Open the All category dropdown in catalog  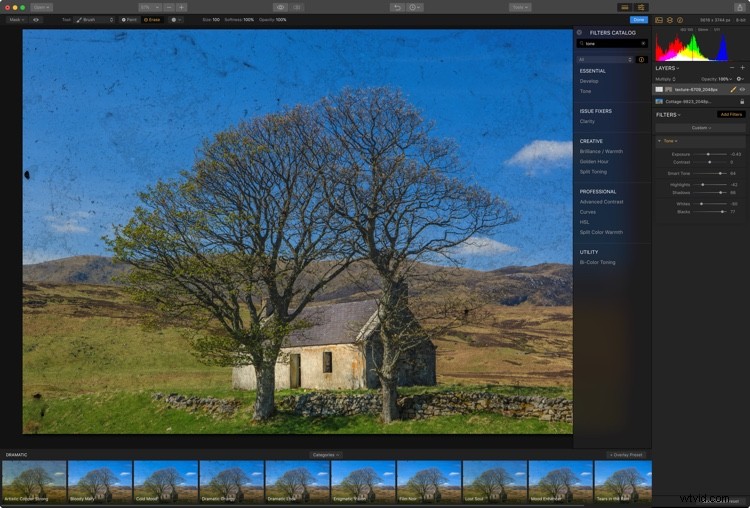tap(605, 60)
